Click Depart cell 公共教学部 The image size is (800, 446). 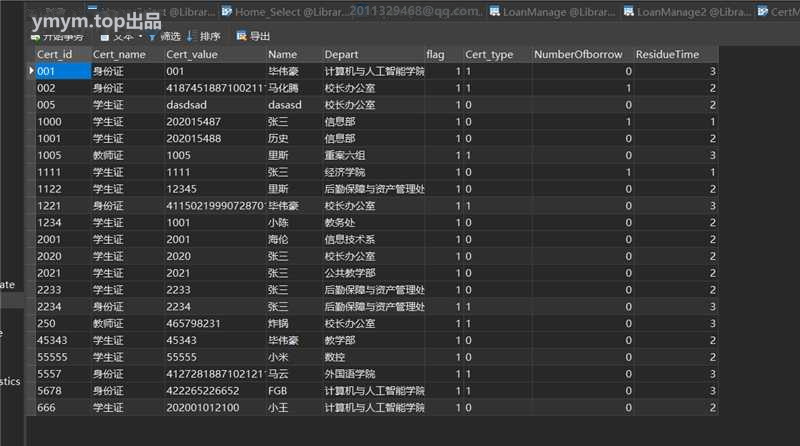[x=373, y=273]
